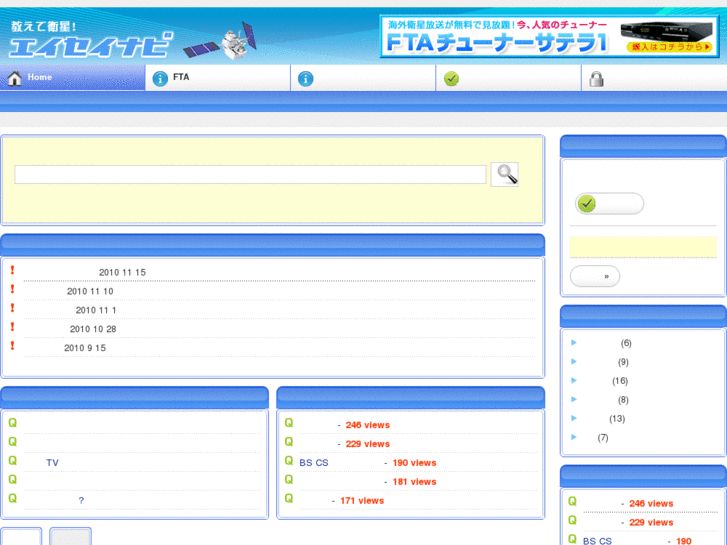This screenshot has height=545, width=727.
Task: Click the arrow beside category (8)
Action: pos(574,399)
